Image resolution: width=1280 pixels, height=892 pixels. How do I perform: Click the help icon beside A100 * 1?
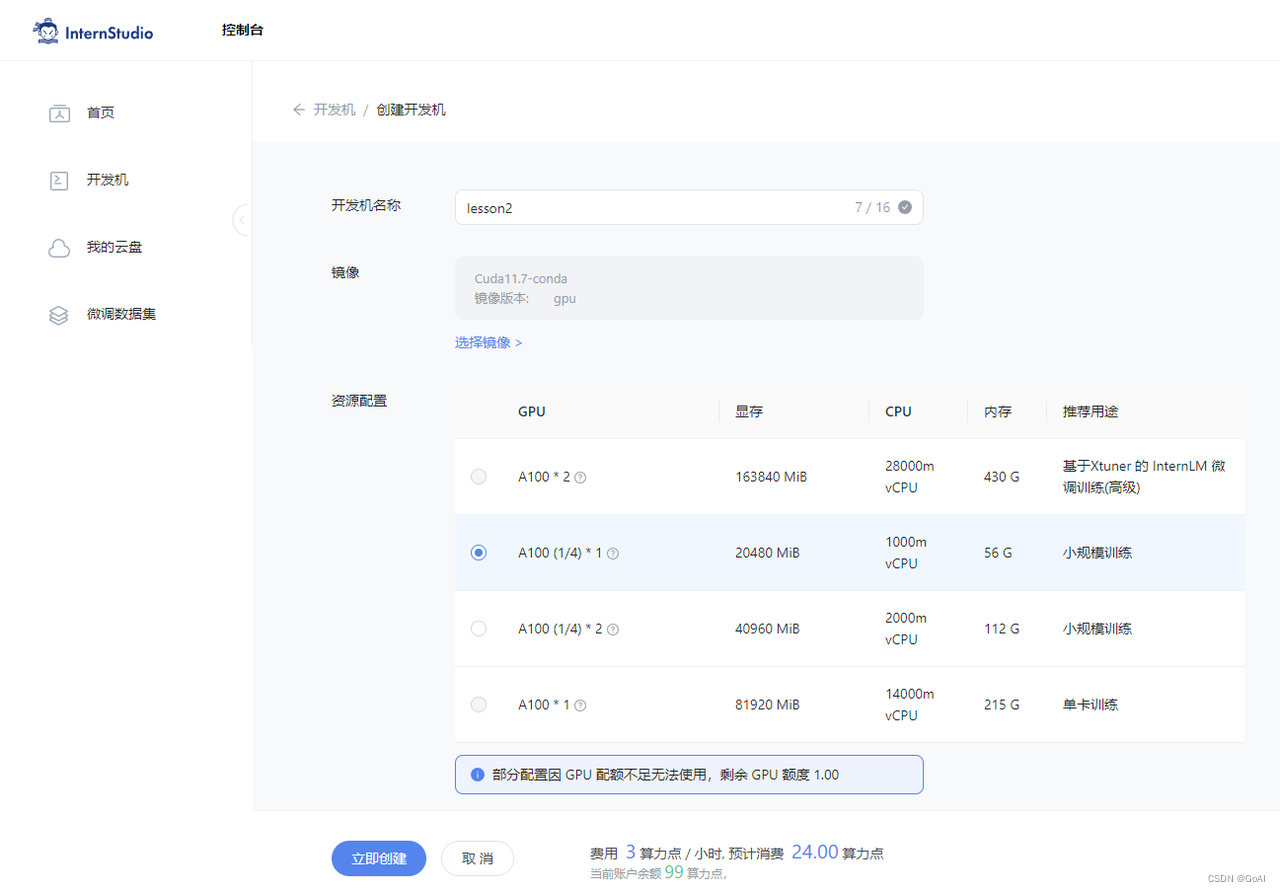click(x=580, y=705)
